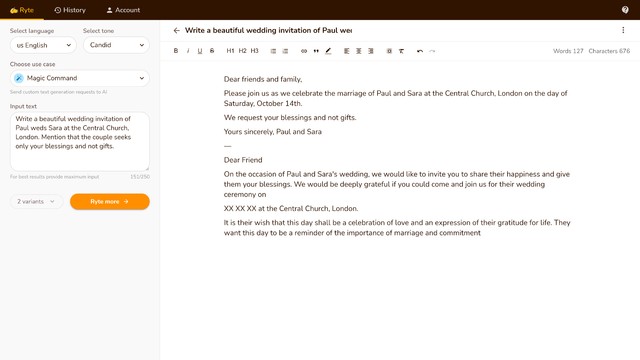Apply H2 heading style
The height and width of the screenshot is (360, 640).
[x=242, y=51]
